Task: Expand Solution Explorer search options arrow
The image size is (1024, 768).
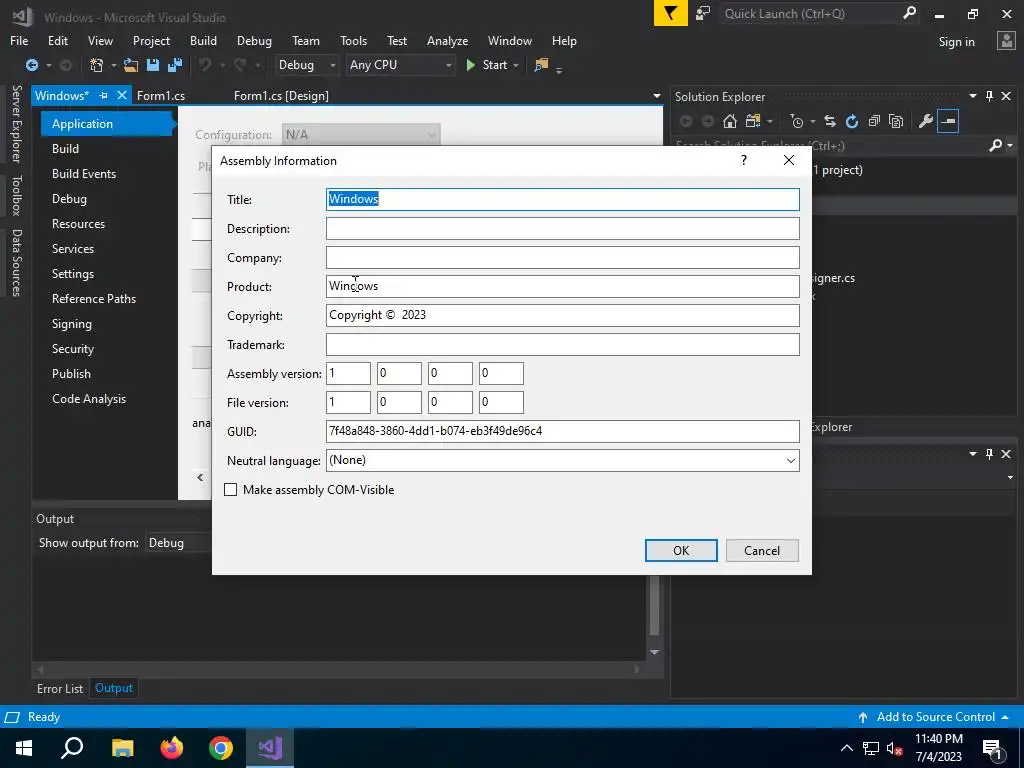Action: click(x=1010, y=145)
